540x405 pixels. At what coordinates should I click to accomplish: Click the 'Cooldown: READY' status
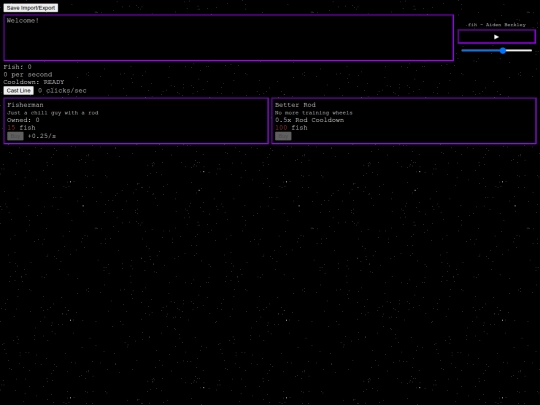pos(34,82)
